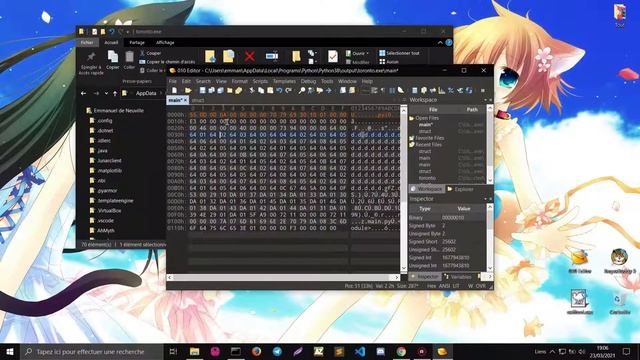Switch to the Variables tab beside Inspector
The height and width of the screenshot is (360, 640).
click(457, 277)
